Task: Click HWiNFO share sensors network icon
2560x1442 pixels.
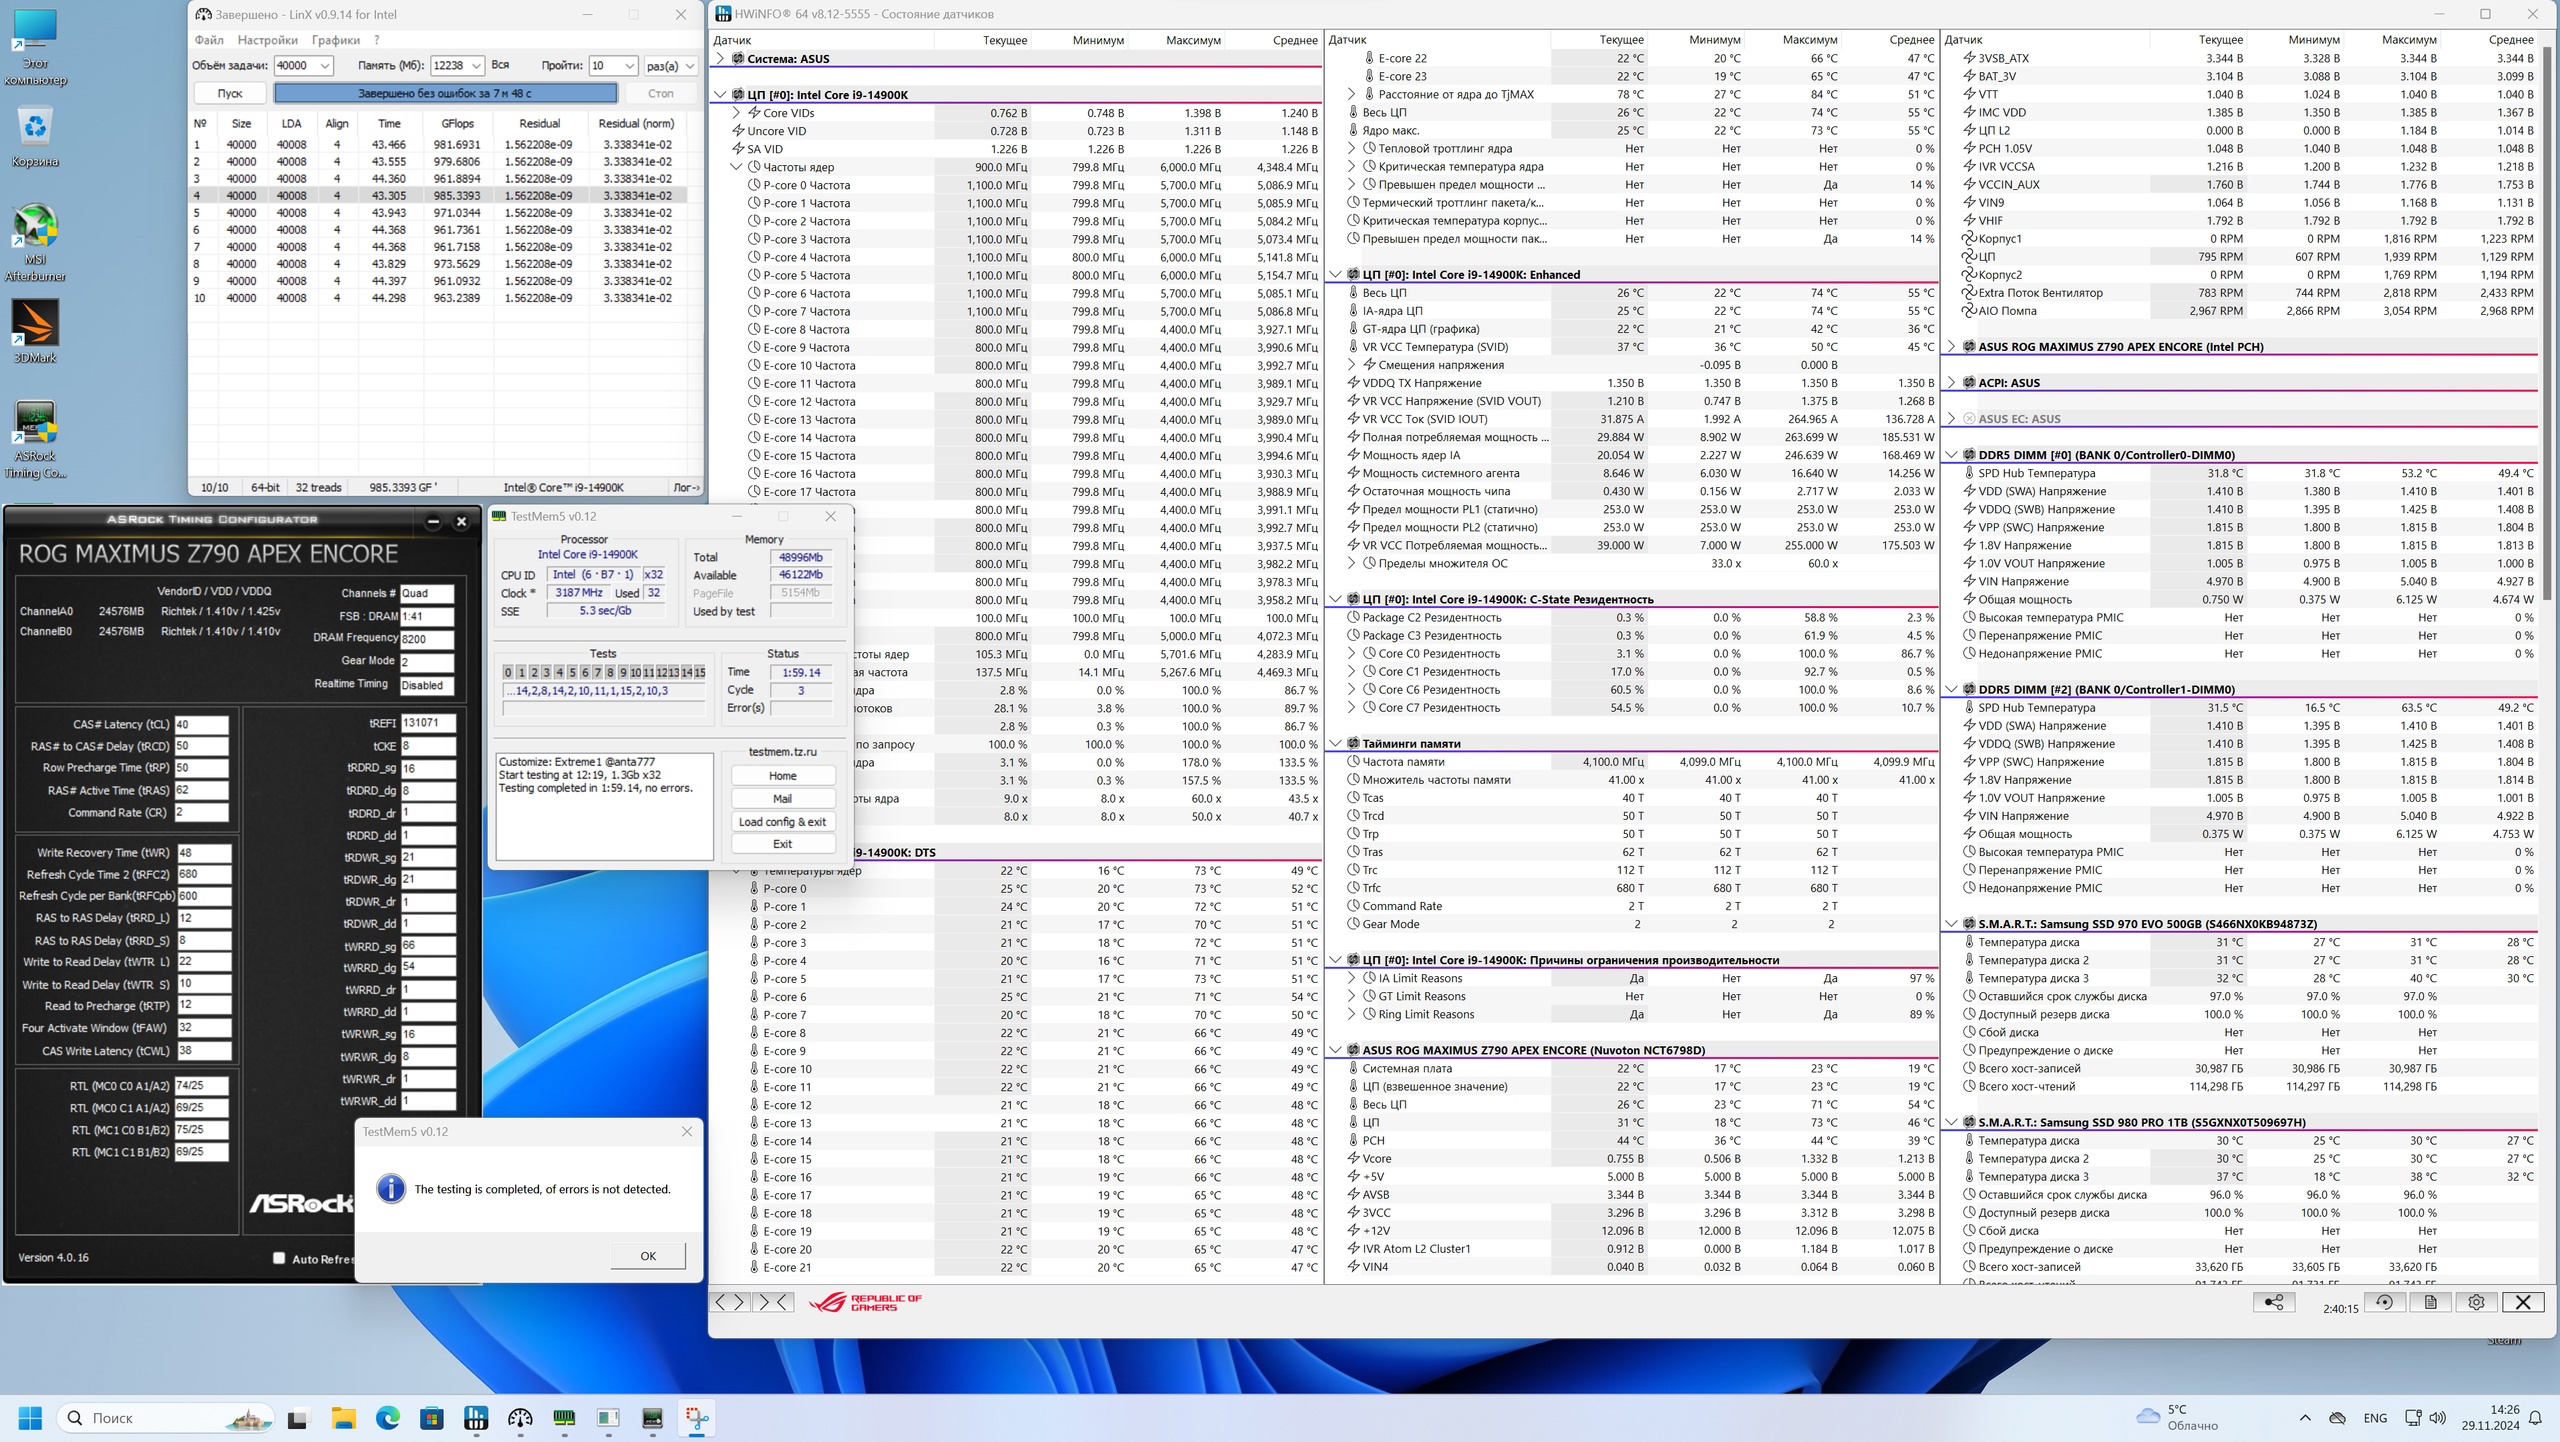Action: coord(2273,1302)
